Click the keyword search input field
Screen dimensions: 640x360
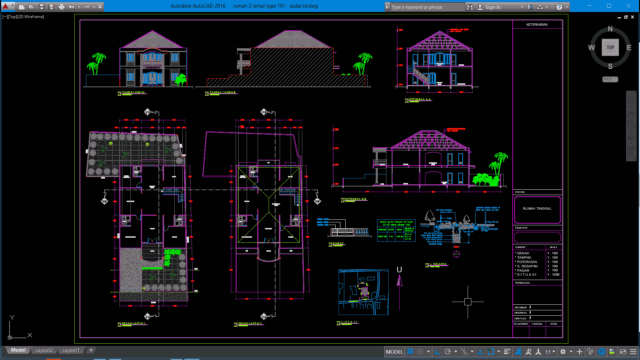pyautogui.click(x=427, y=7)
